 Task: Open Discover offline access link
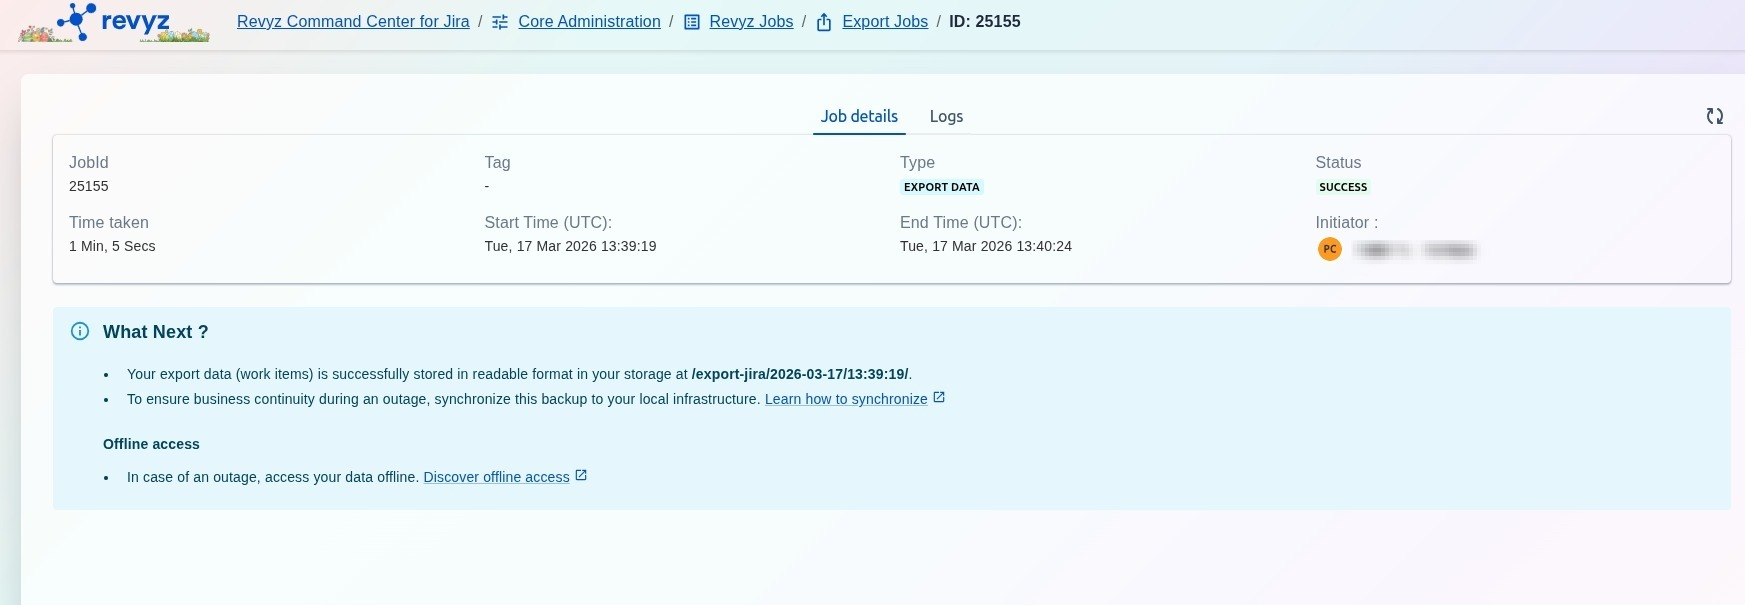click(496, 477)
